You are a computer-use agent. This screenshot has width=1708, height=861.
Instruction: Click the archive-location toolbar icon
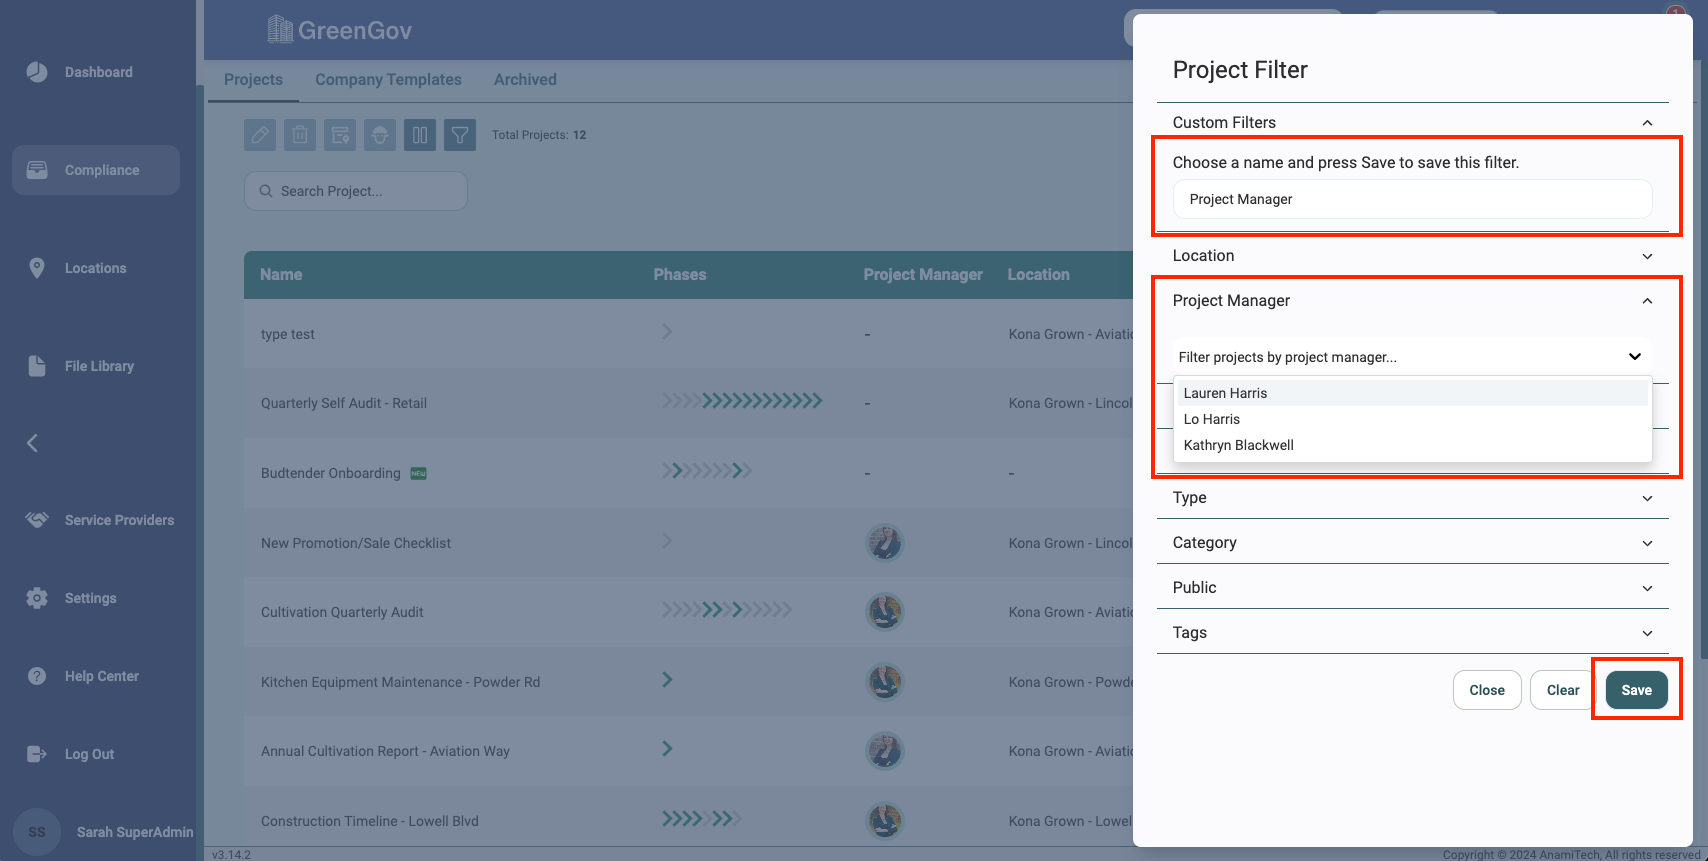(x=340, y=135)
